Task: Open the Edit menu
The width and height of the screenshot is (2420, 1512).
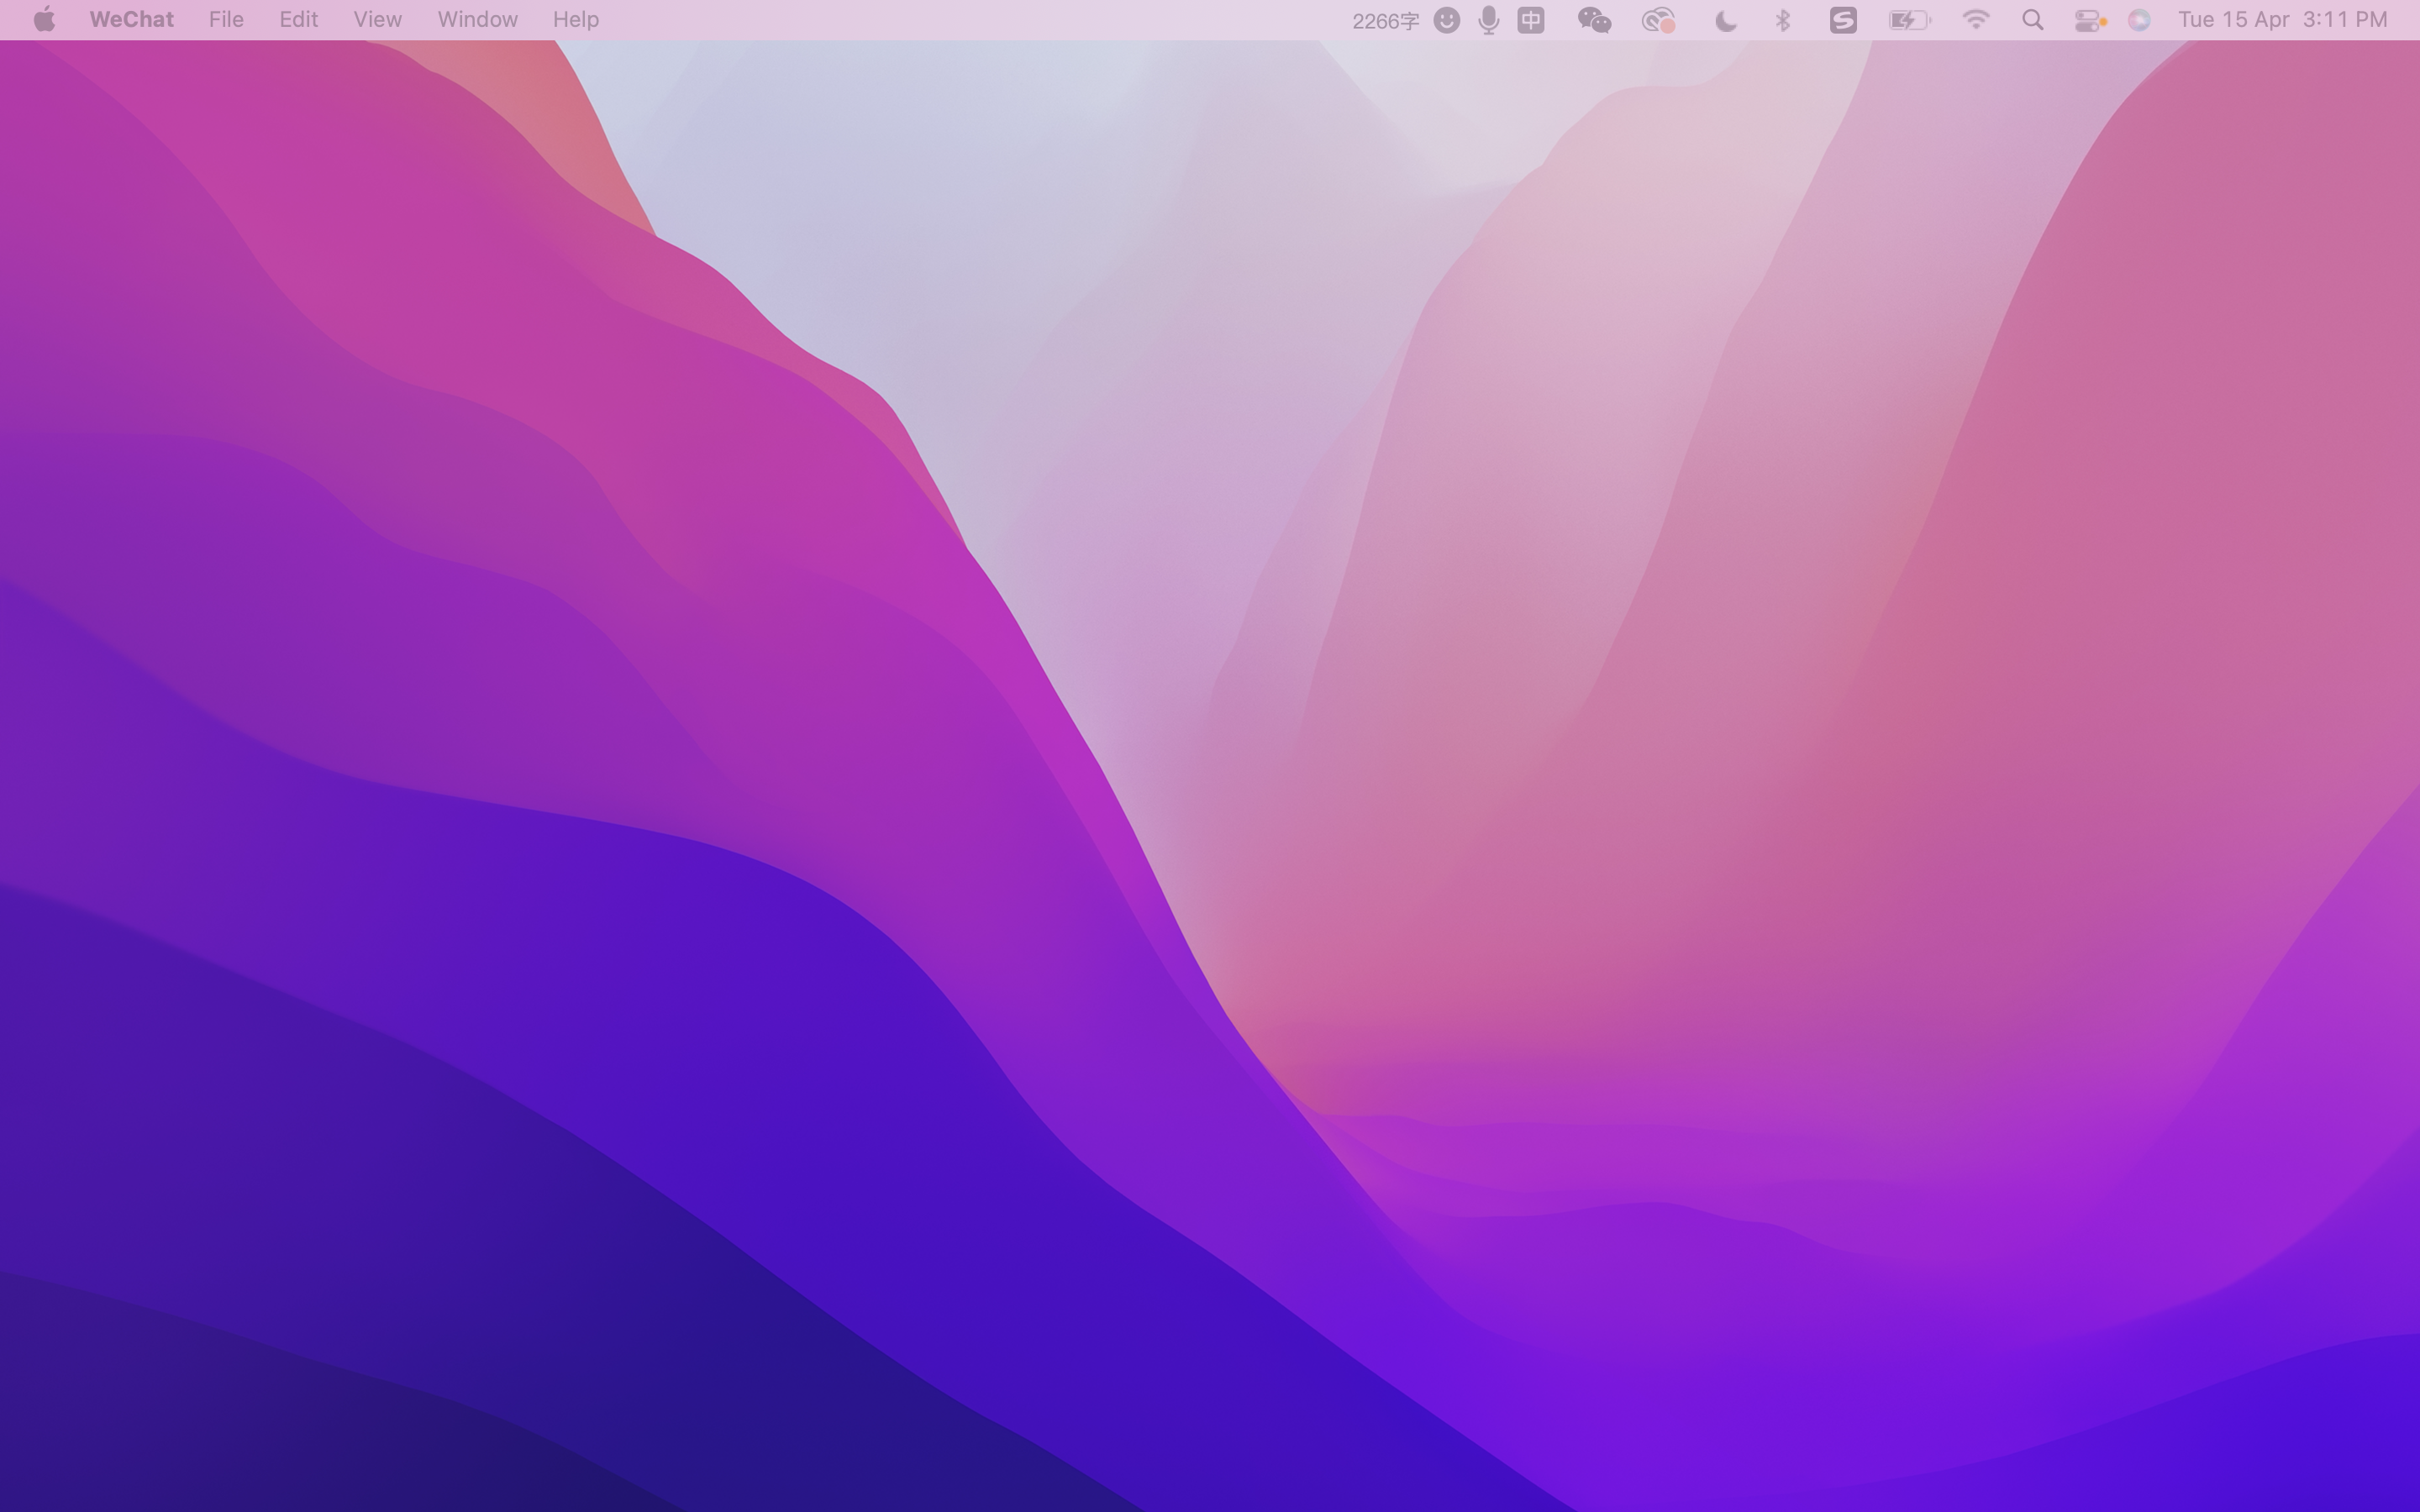Action: pos(298,20)
